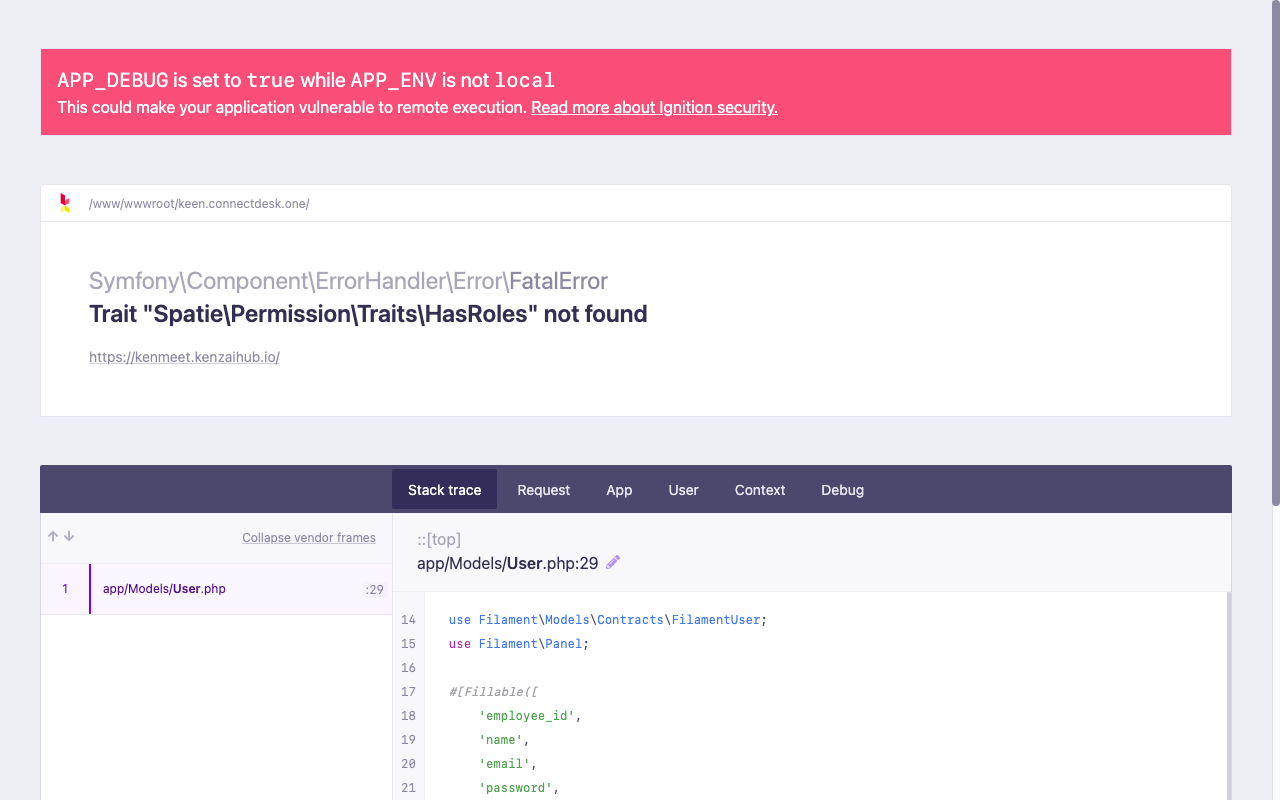Screen dimensions: 1280x800
Task: Click the 'password' code line
Action: (519, 788)
